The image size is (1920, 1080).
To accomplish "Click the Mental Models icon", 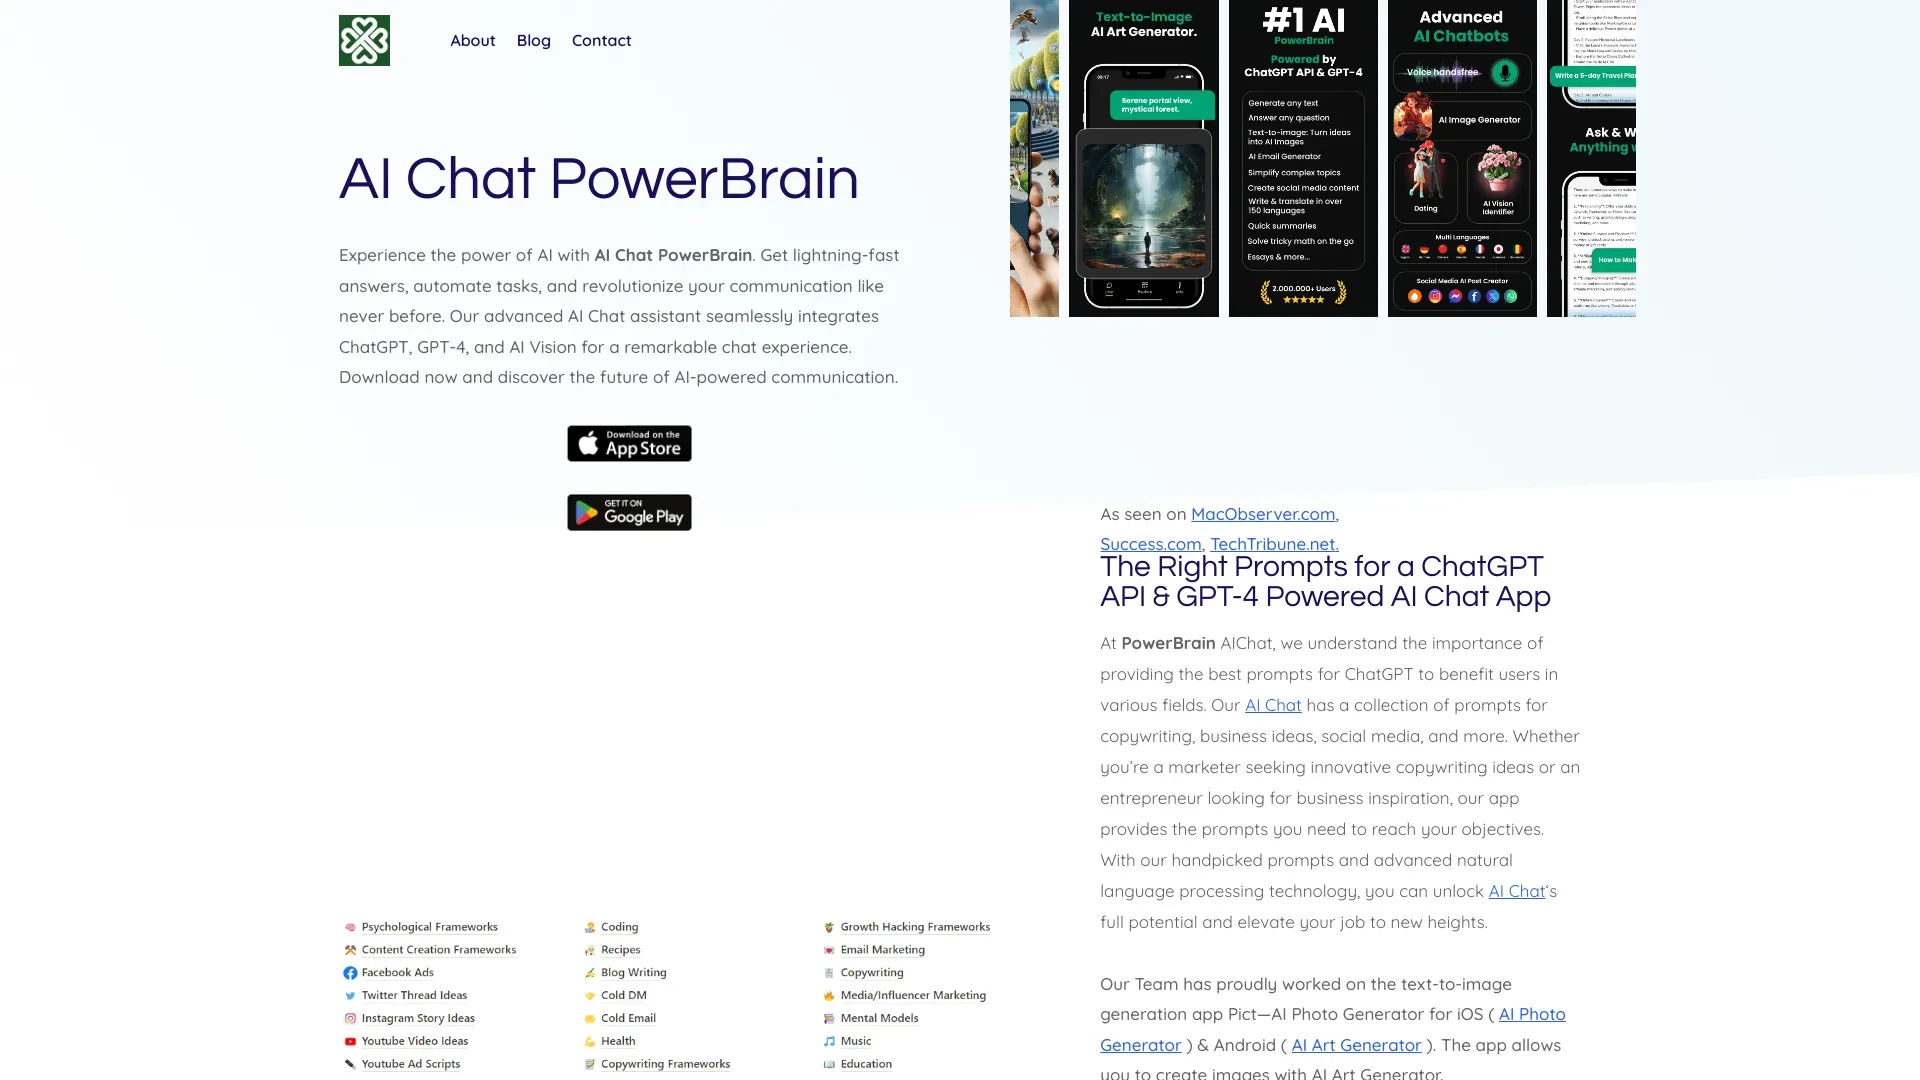I will [829, 1018].
